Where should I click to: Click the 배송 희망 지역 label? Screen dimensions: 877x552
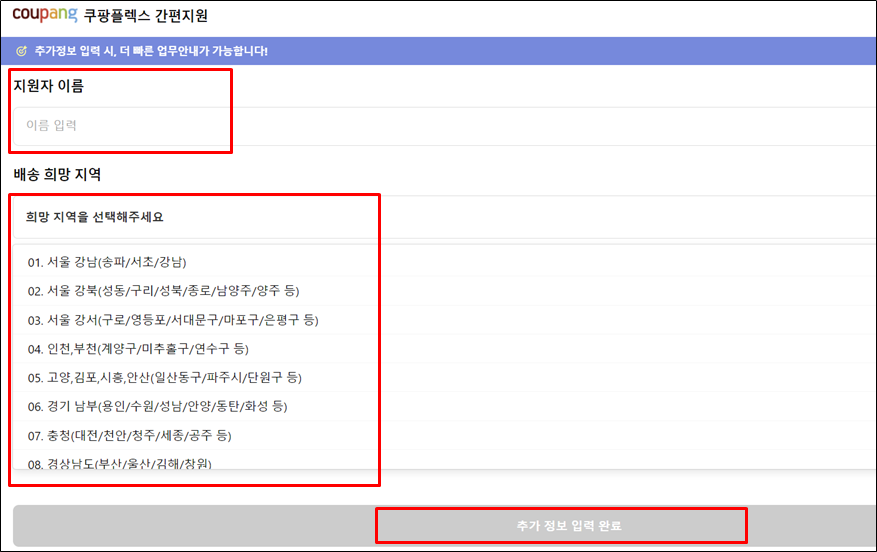click(x=57, y=174)
